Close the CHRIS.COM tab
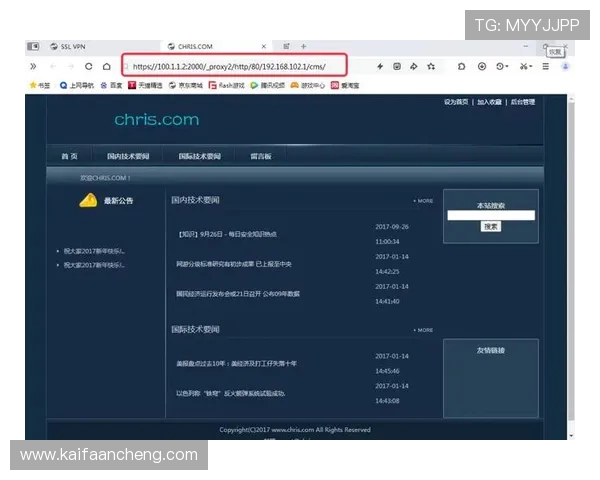This screenshot has height=480, width=600. [264, 47]
